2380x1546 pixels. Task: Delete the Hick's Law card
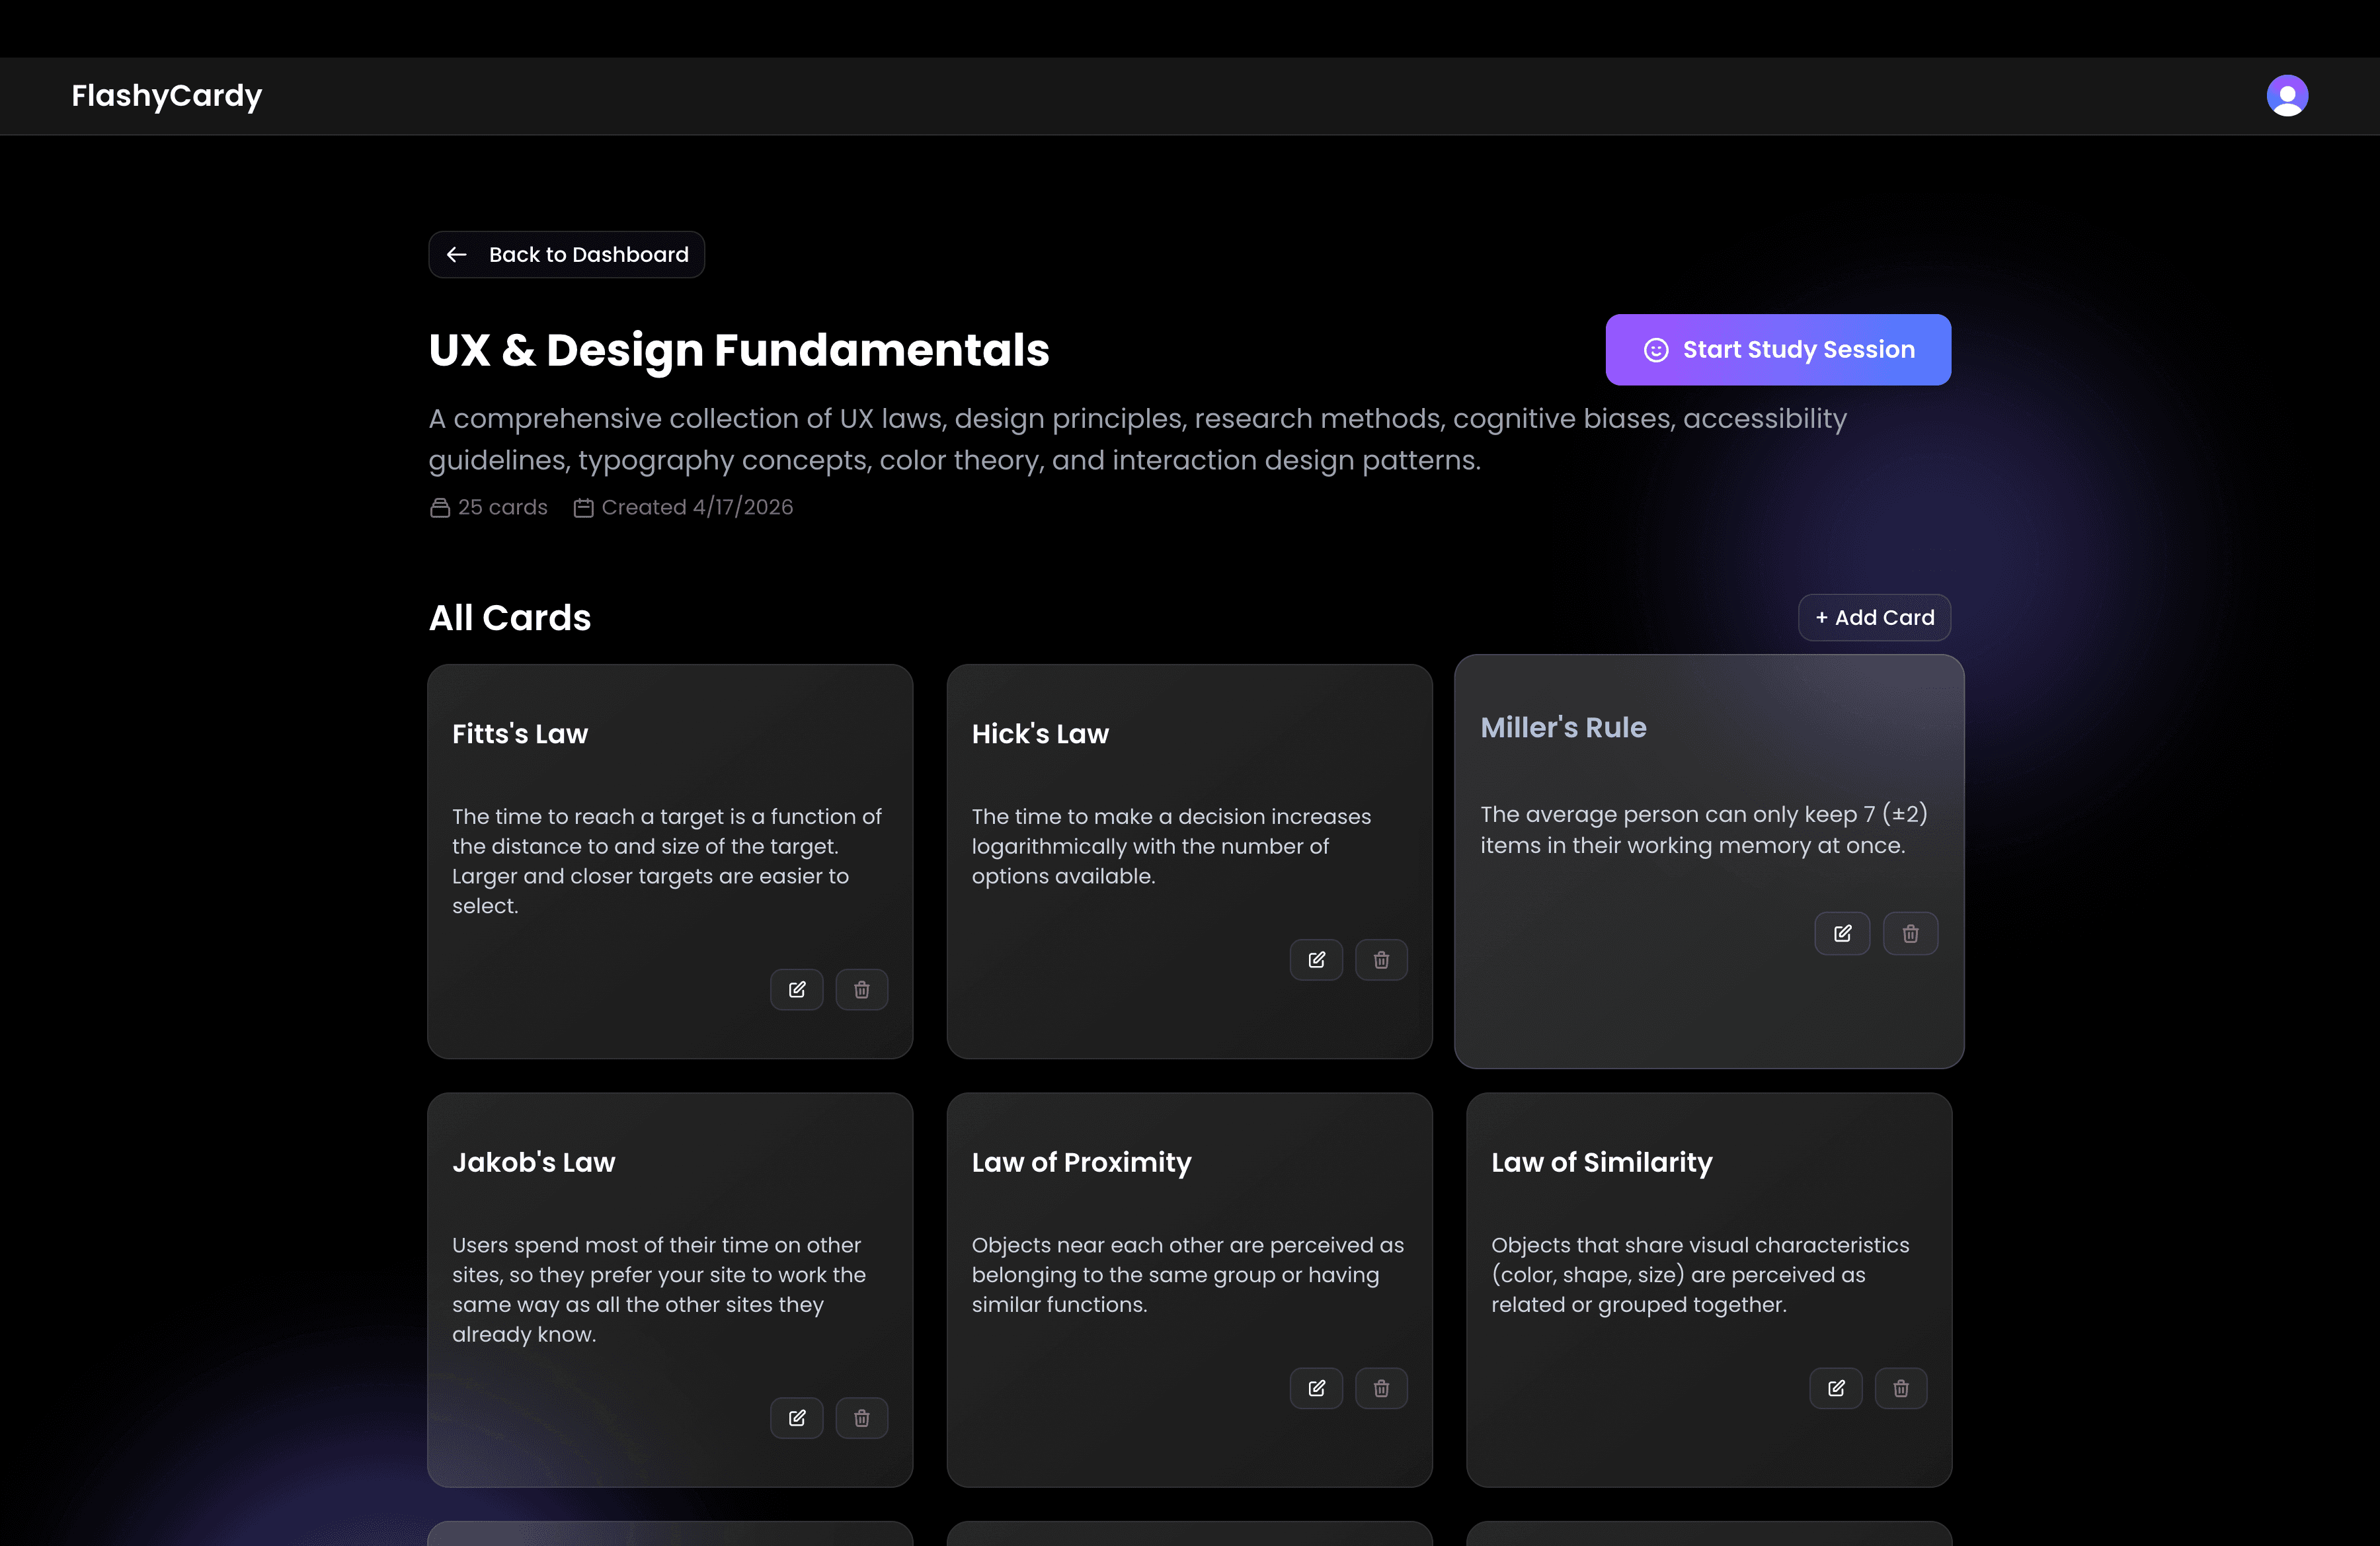tap(1381, 959)
